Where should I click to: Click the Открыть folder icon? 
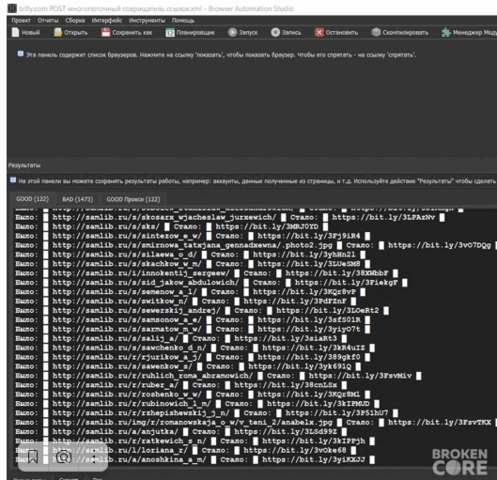pos(58,32)
